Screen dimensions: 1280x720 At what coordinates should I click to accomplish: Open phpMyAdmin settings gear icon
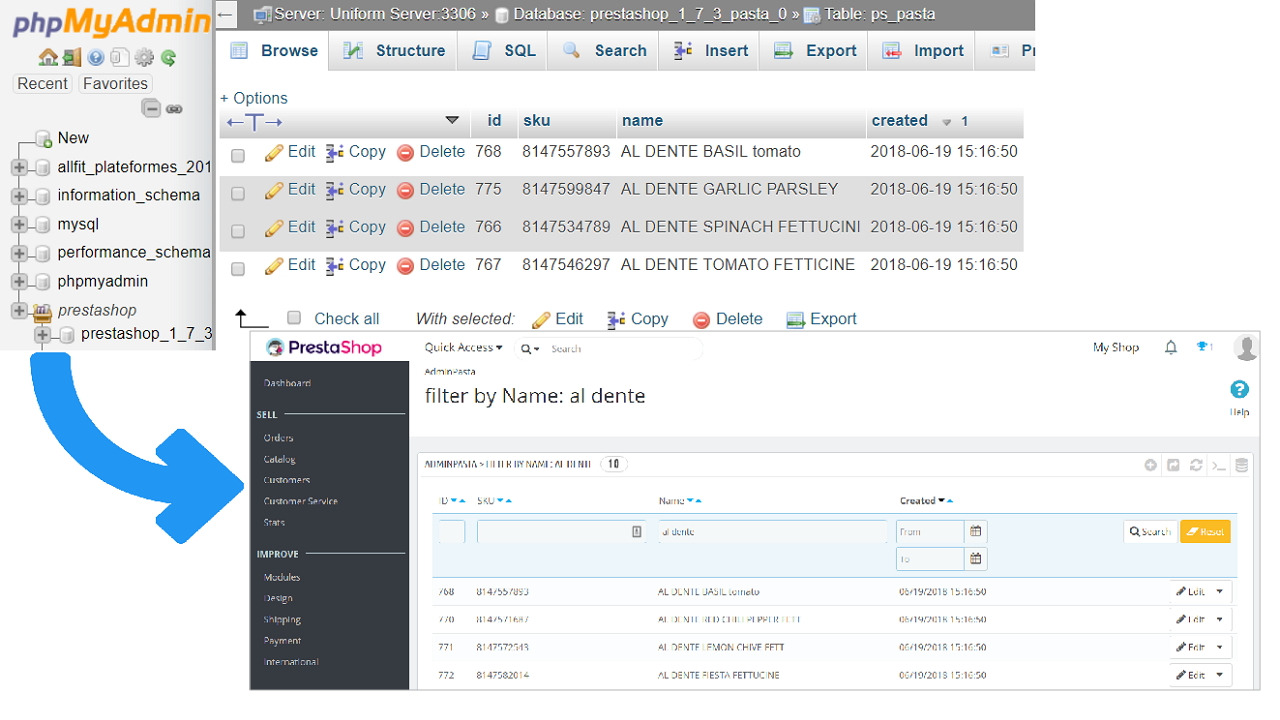(144, 58)
